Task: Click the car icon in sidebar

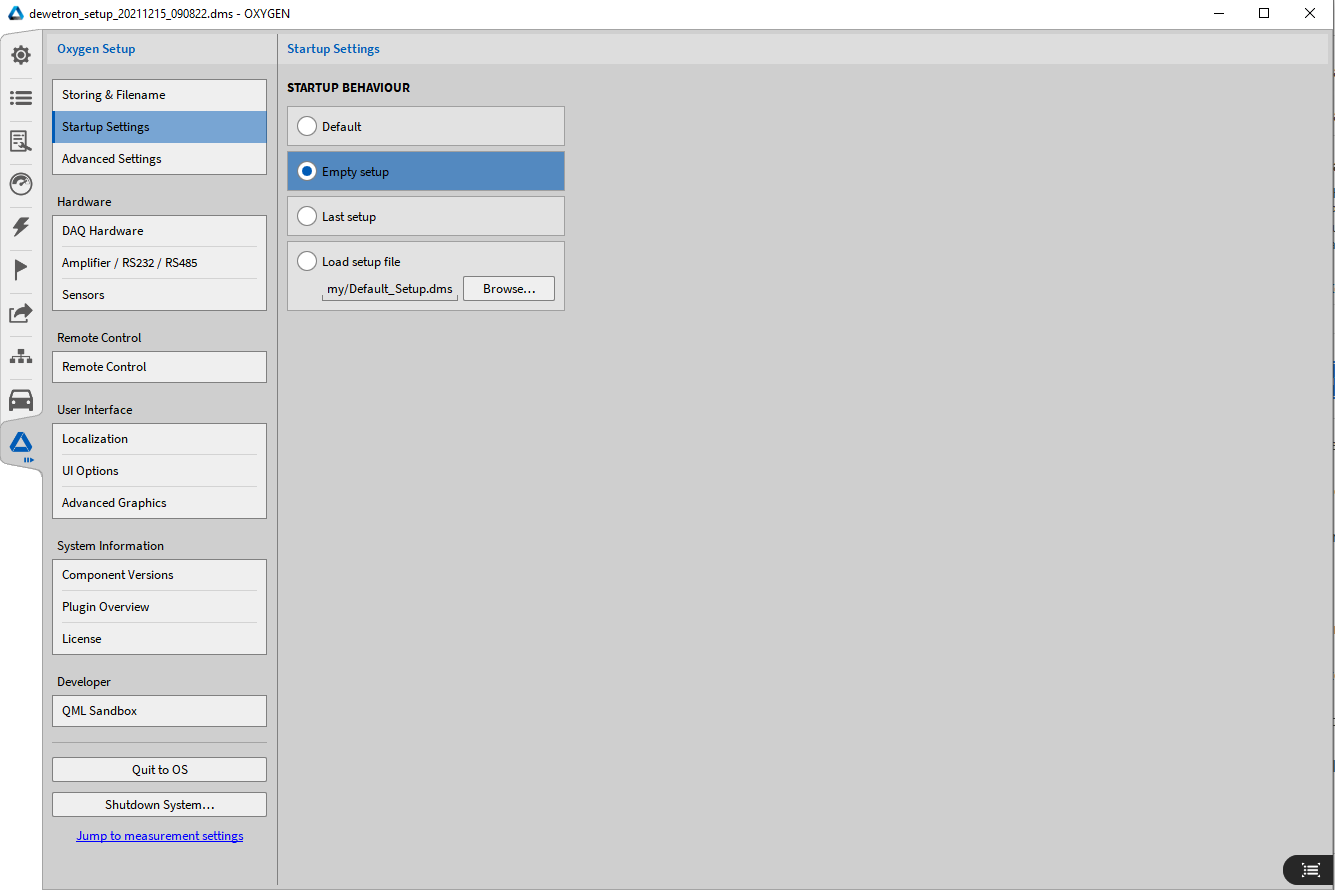Action: pyautogui.click(x=21, y=401)
